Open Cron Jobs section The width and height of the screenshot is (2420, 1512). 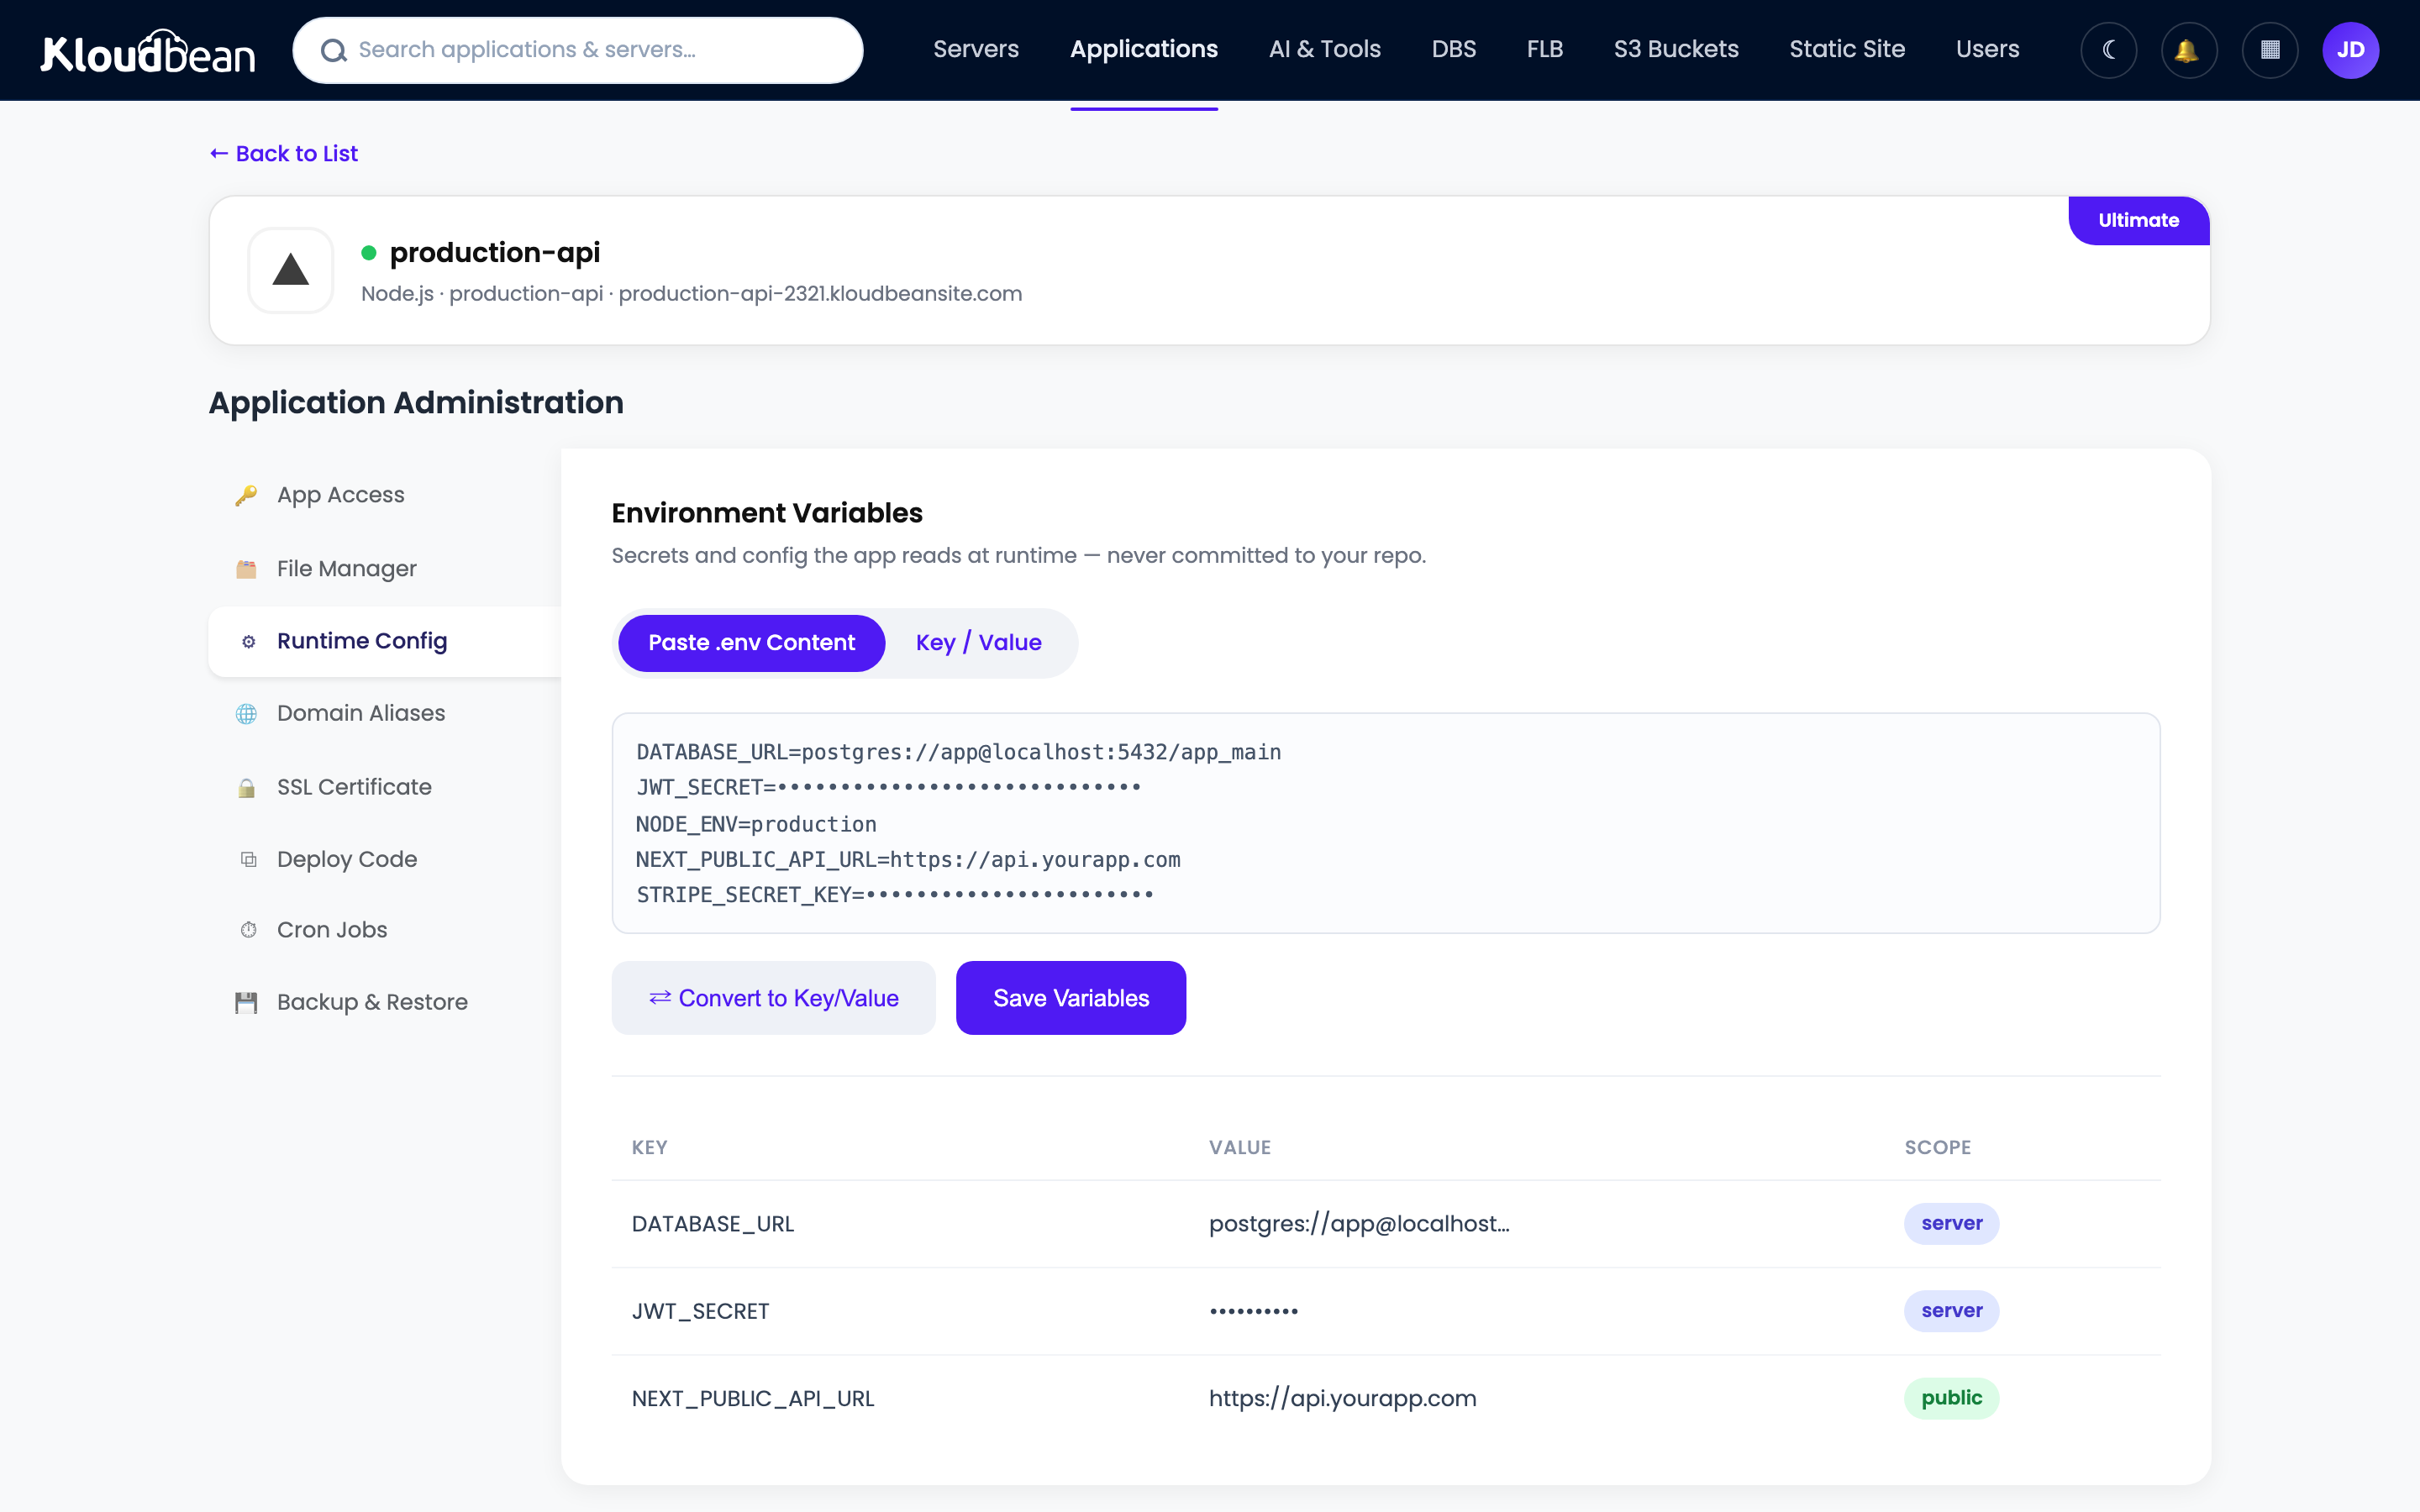pos(385,930)
